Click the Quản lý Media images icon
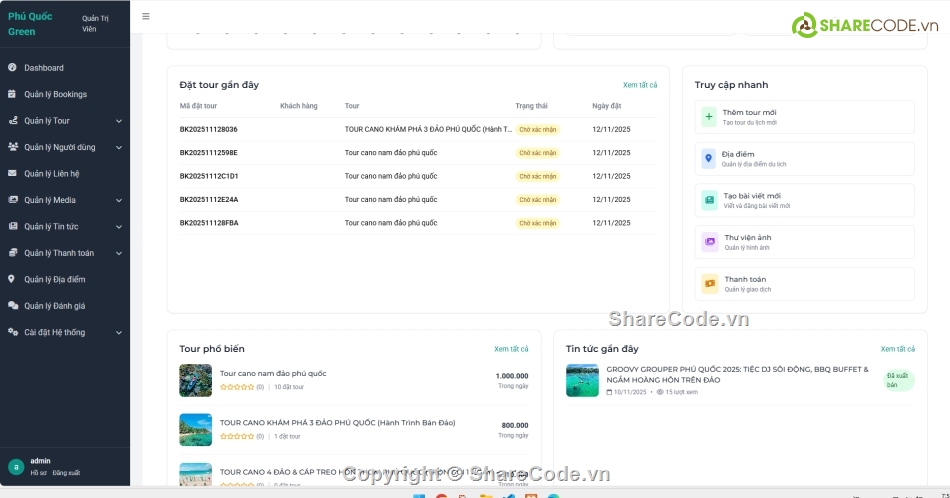Screen dimensions: 950x498 coord(13,200)
